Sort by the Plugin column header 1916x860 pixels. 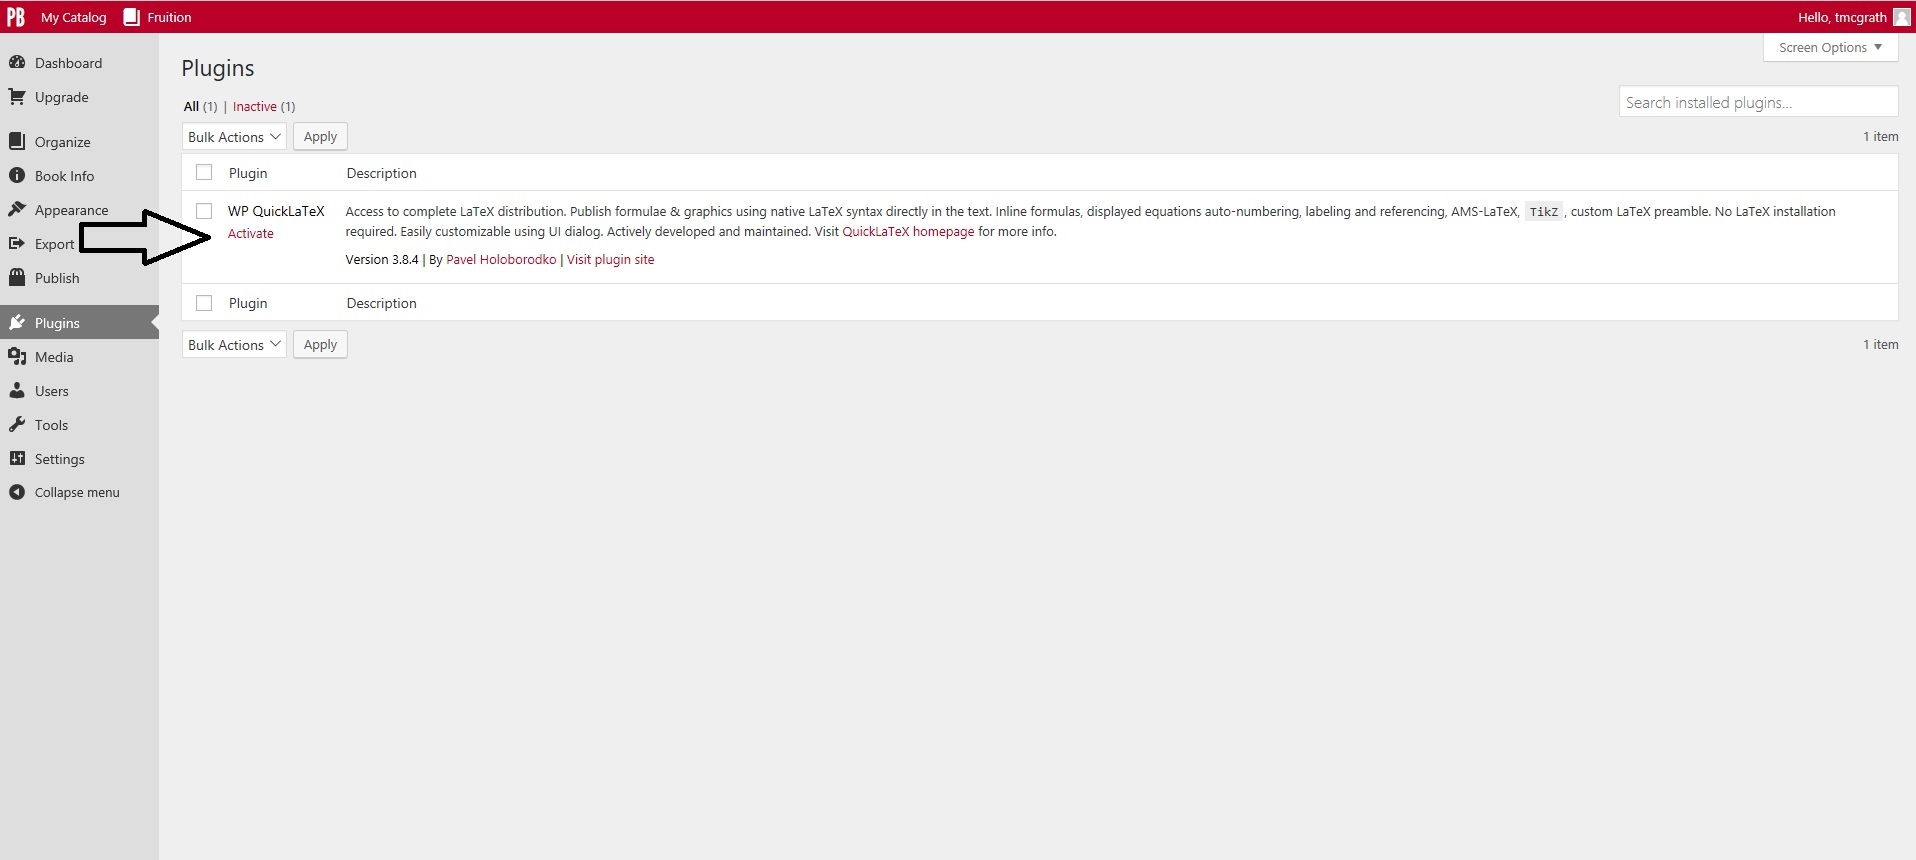pyautogui.click(x=248, y=173)
